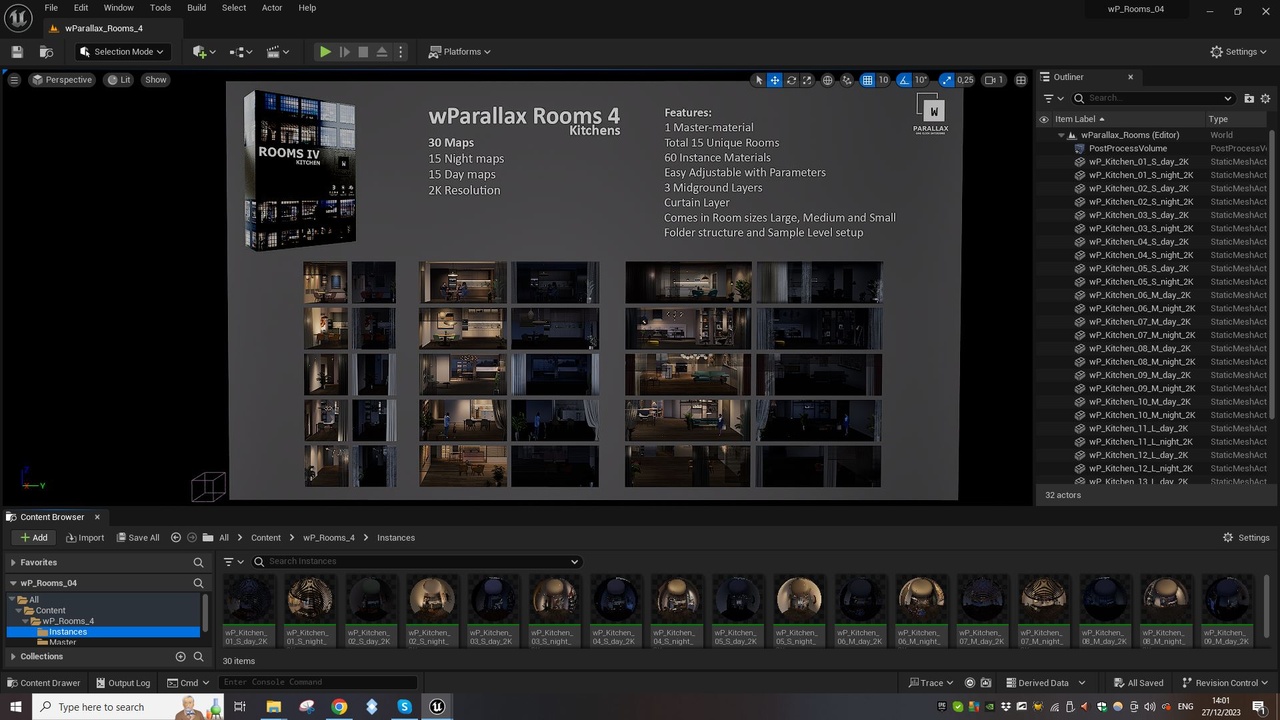The height and width of the screenshot is (720, 1280).
Task: Open the Edit menu
Action: (x=81, y=8)
